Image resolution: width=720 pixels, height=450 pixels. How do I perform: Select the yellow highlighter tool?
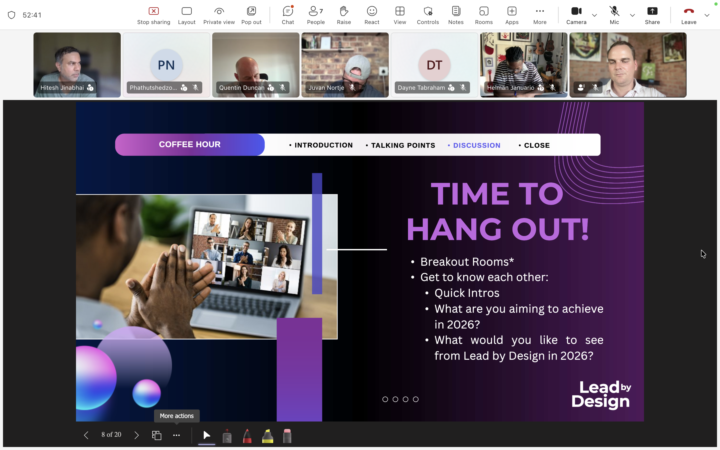[267, 435]
